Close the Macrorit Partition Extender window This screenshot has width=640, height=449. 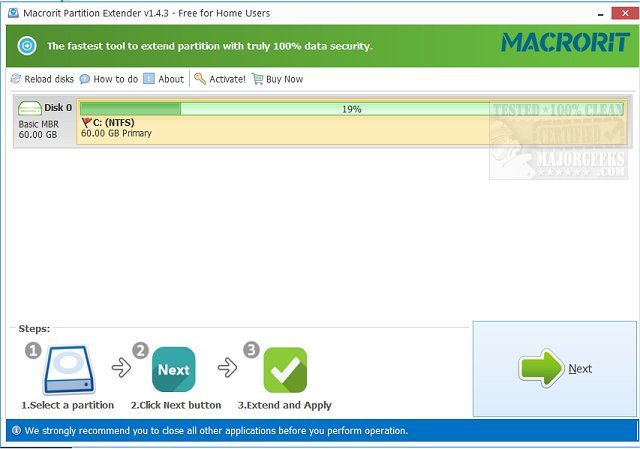[x=625, y=13]
